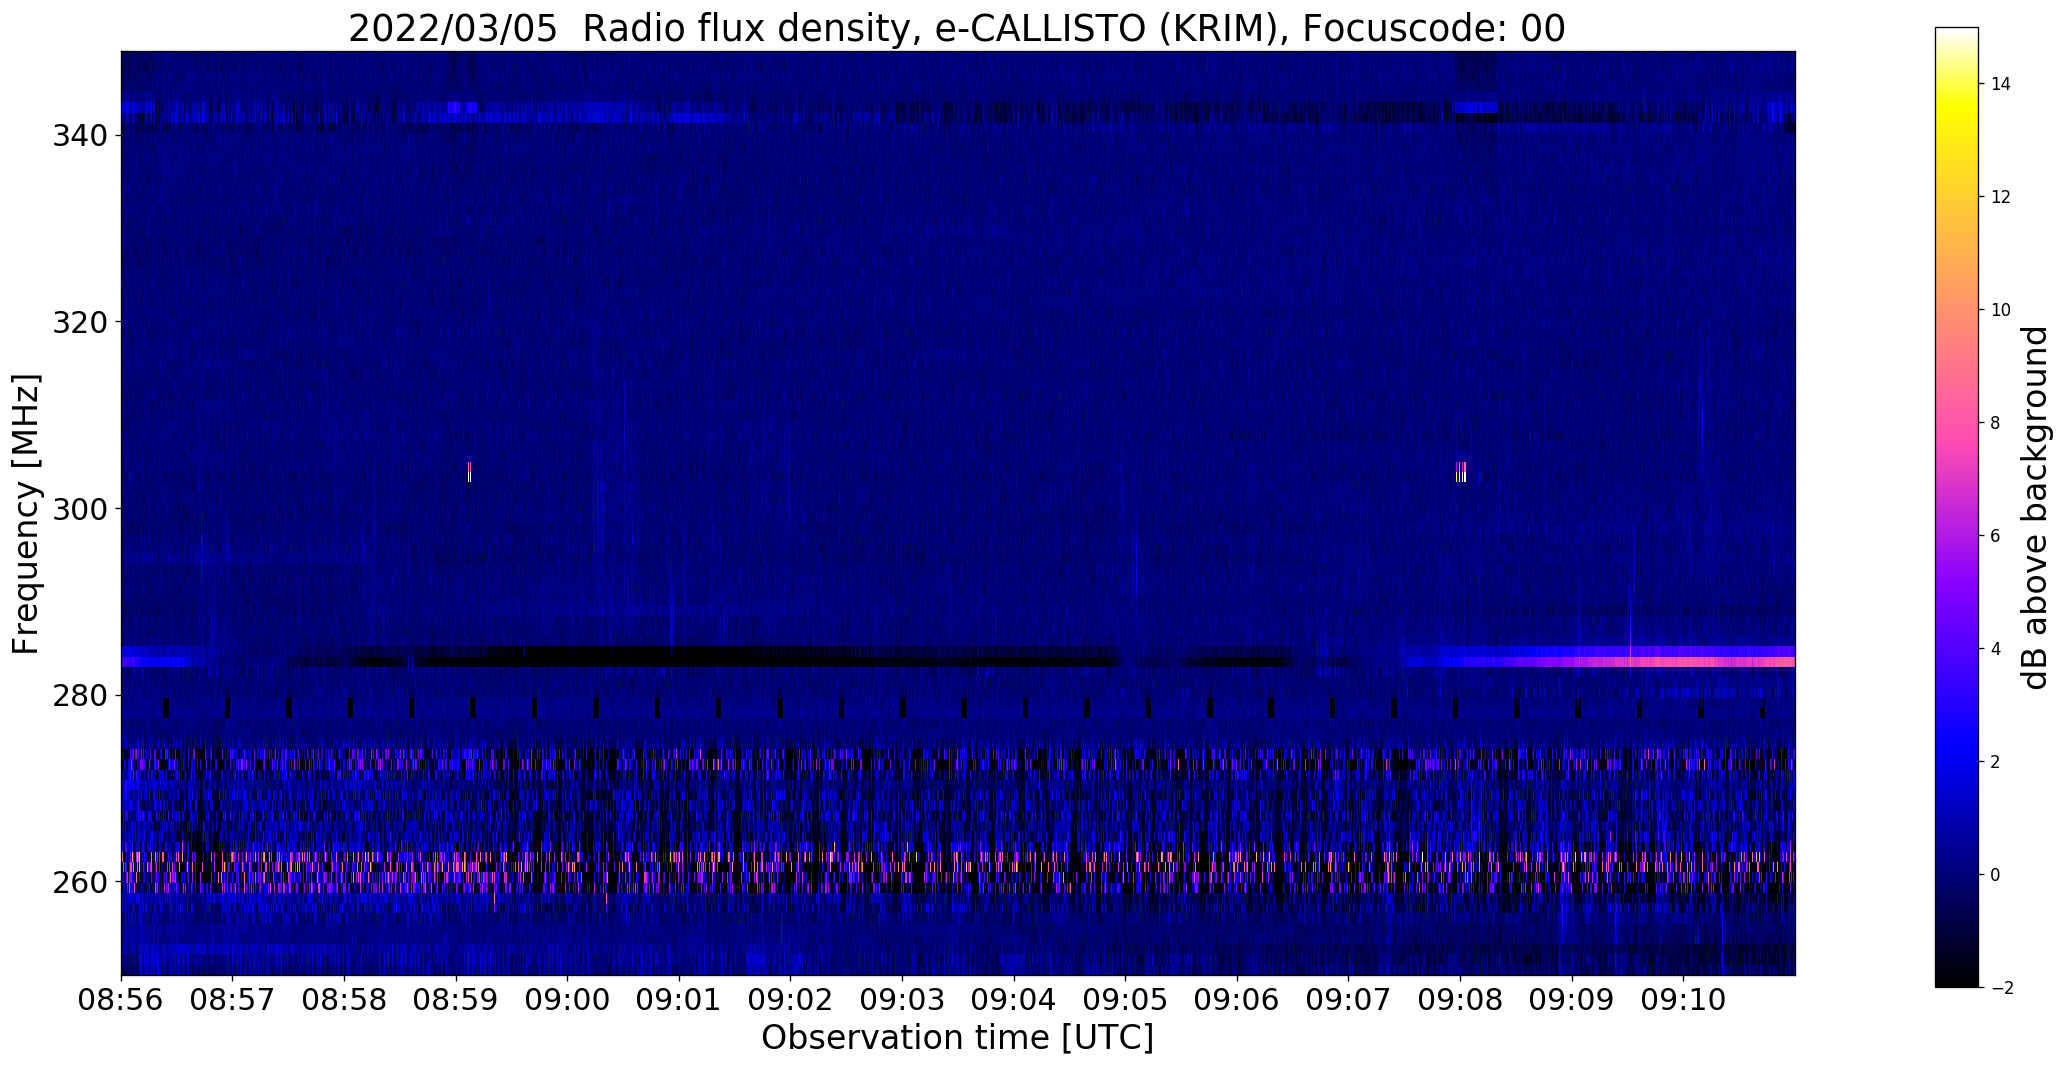Click the 08:57 time tick label

[x=233, y=1000]
